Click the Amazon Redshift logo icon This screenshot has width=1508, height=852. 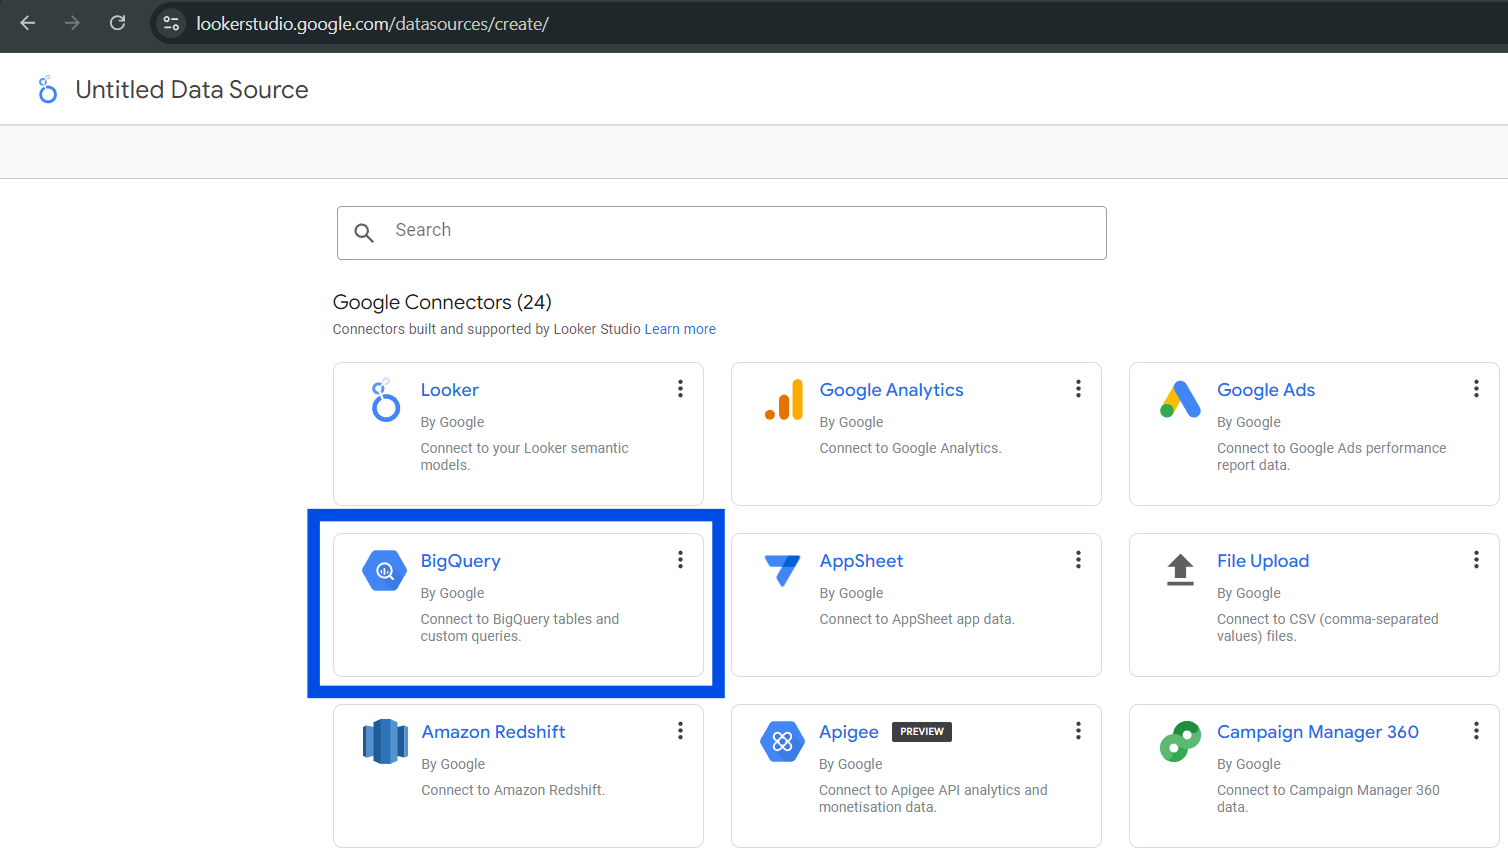pos(385,742)
